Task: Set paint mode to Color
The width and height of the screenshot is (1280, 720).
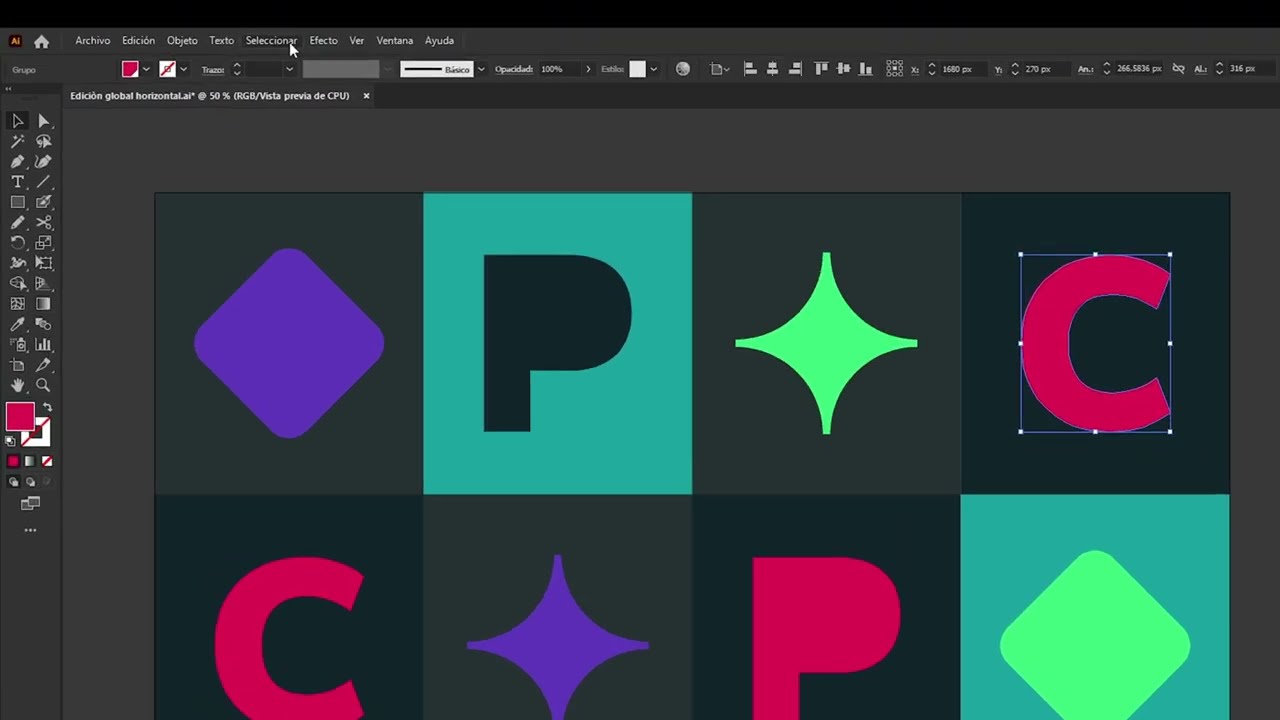Action: 13,461
